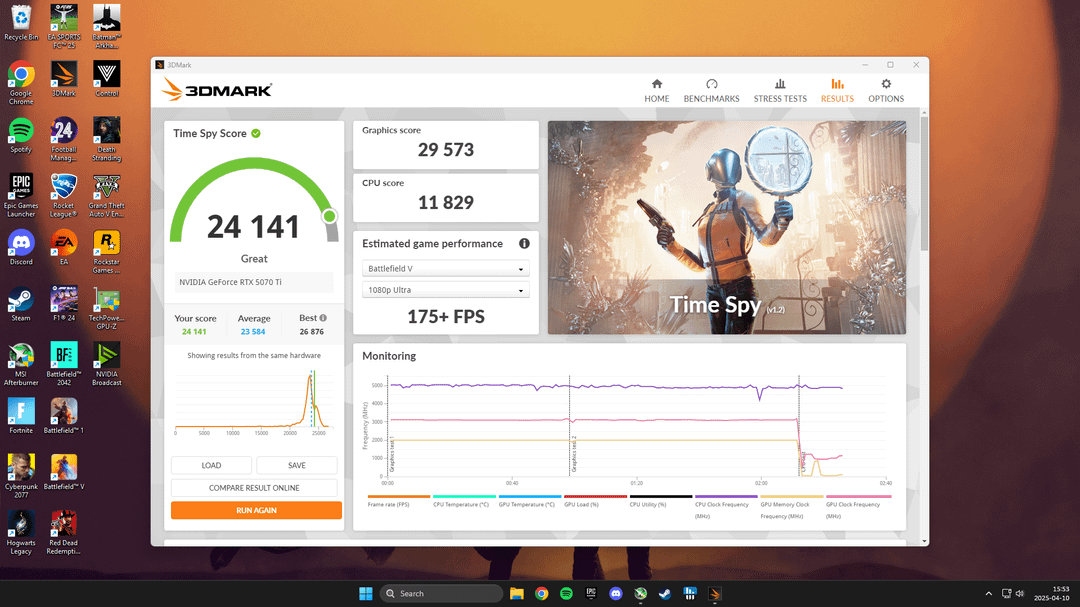The width and height of the screenshot is (1080, 607).
Task: Switch to the Benchmarks tab
Action: coord(711,90)
